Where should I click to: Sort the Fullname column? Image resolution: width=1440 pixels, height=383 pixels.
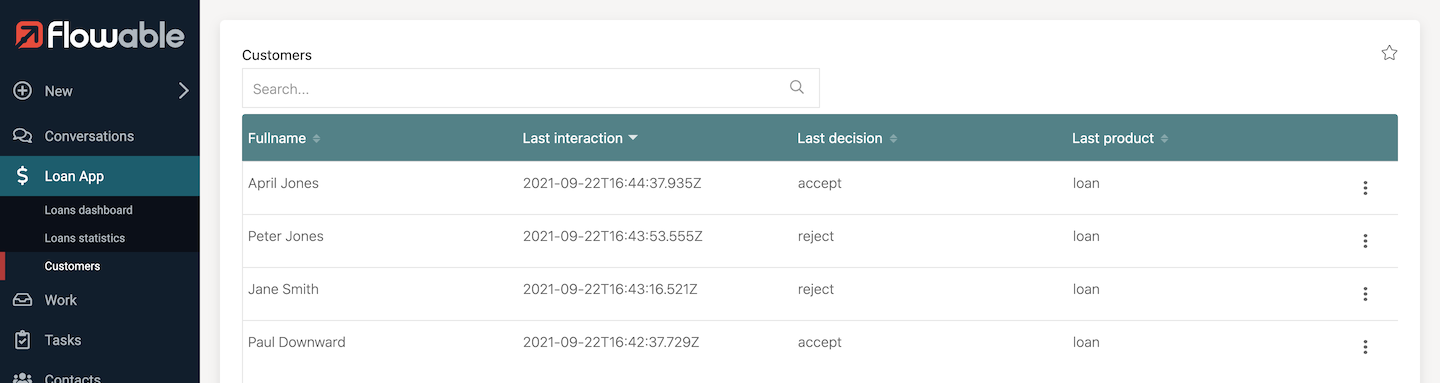point(316,138)
